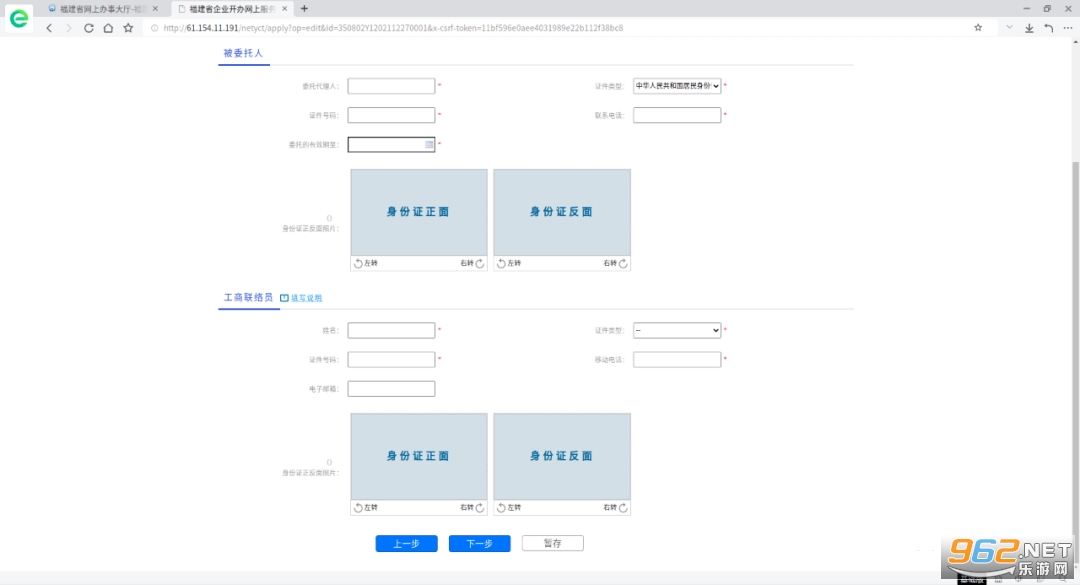1080x585 pixels.
Task: Rotate 工商联络员 ID front photo left (左转)
Action: pos(365,508)
